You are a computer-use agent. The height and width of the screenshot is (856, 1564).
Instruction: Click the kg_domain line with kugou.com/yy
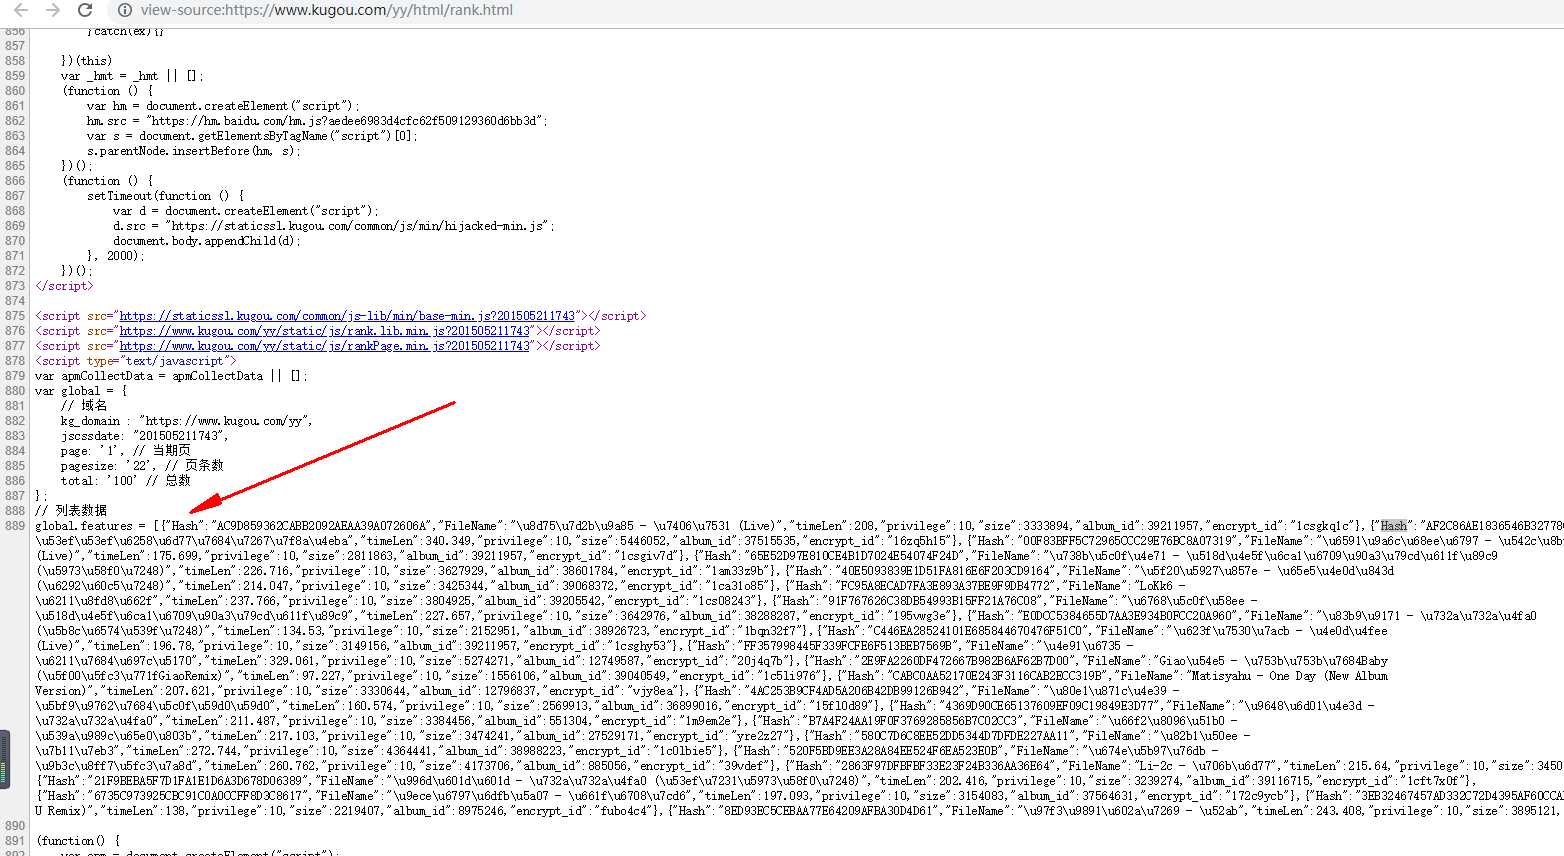(x=186, y=421)
